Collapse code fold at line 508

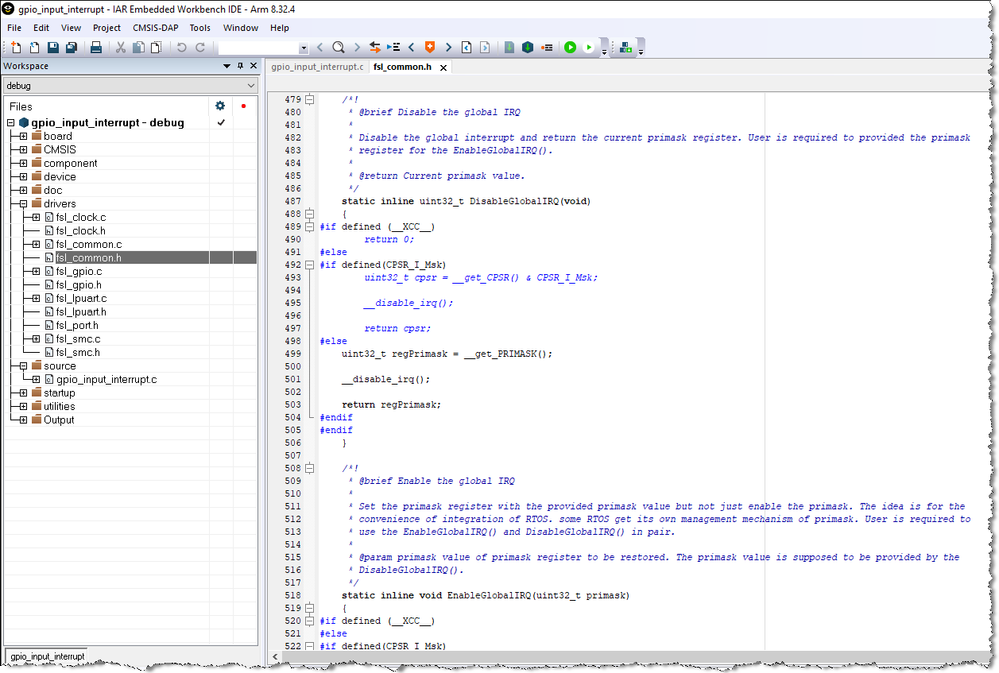tap(310, 468)
